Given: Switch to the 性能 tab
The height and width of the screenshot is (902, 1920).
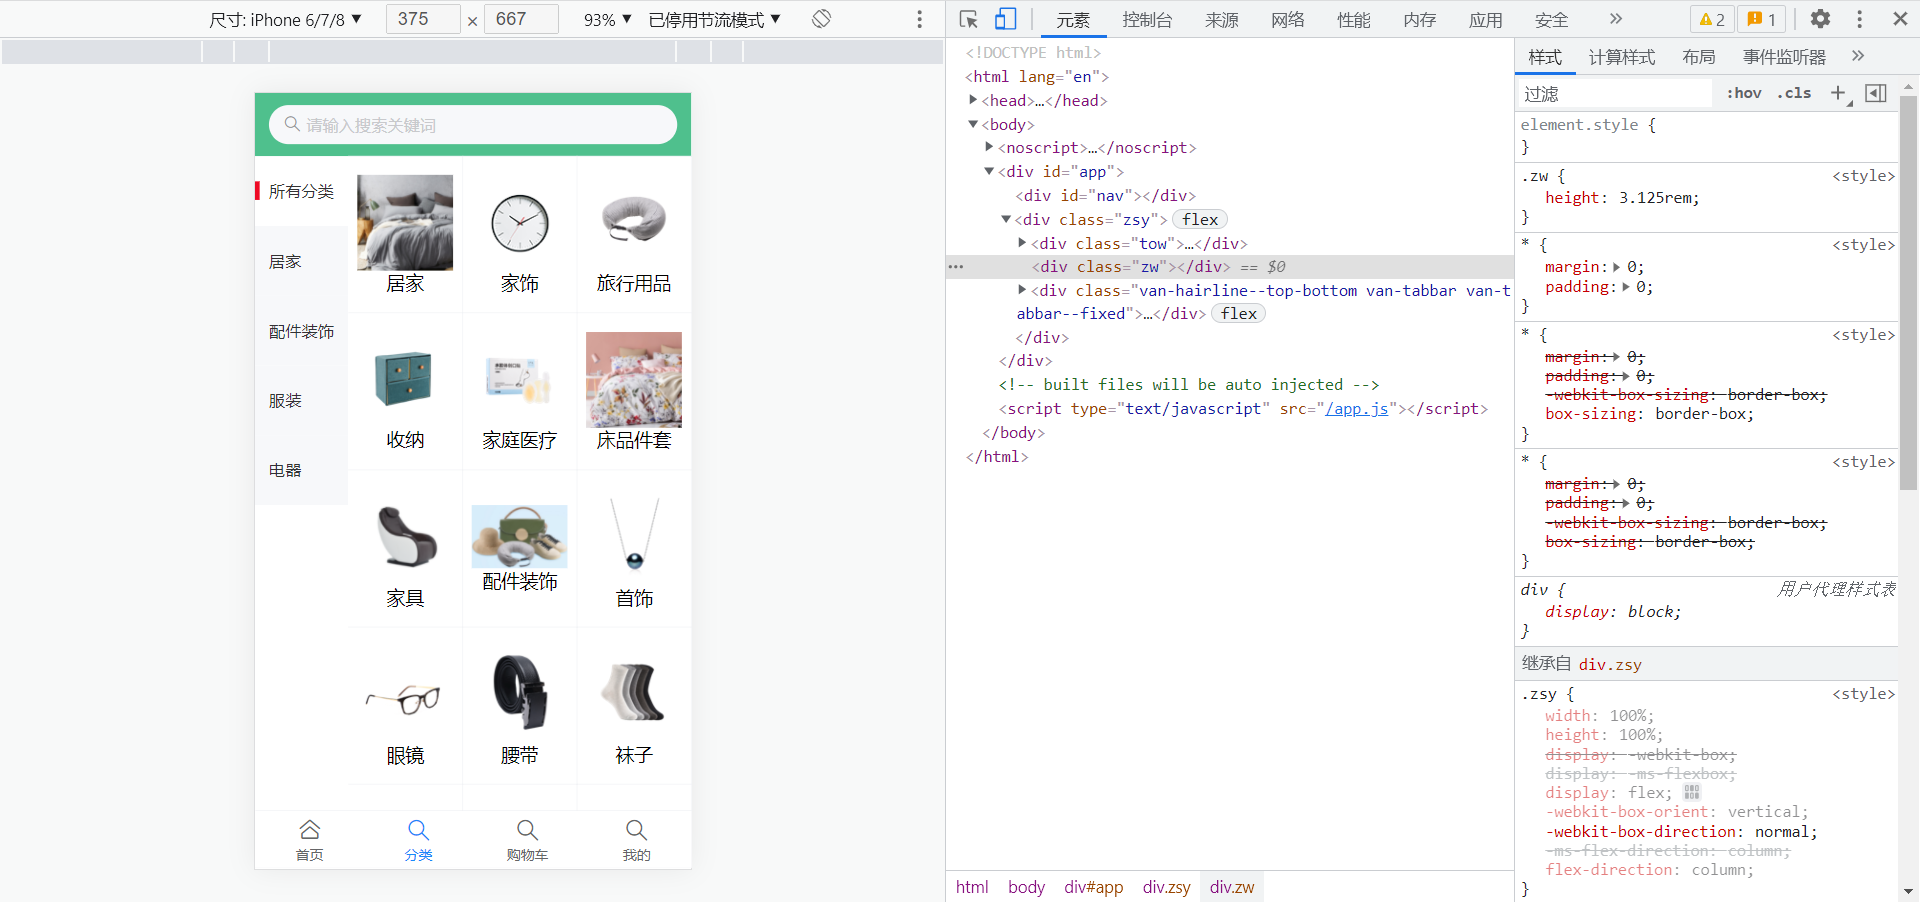Looking at the screenshot, I should pos(1354,20).
